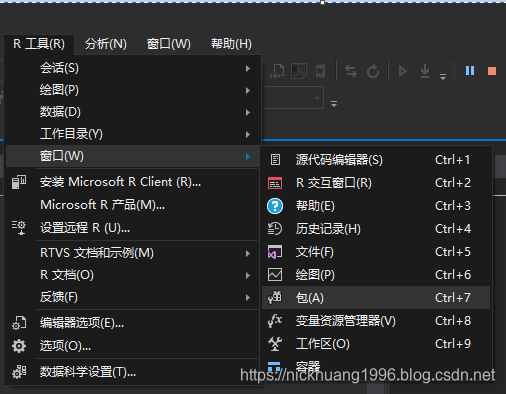The width and height of the screenshot is (506, 394).
Task: Expand the 工作目录(Y) submenu
Action: (x=133, y=134)
